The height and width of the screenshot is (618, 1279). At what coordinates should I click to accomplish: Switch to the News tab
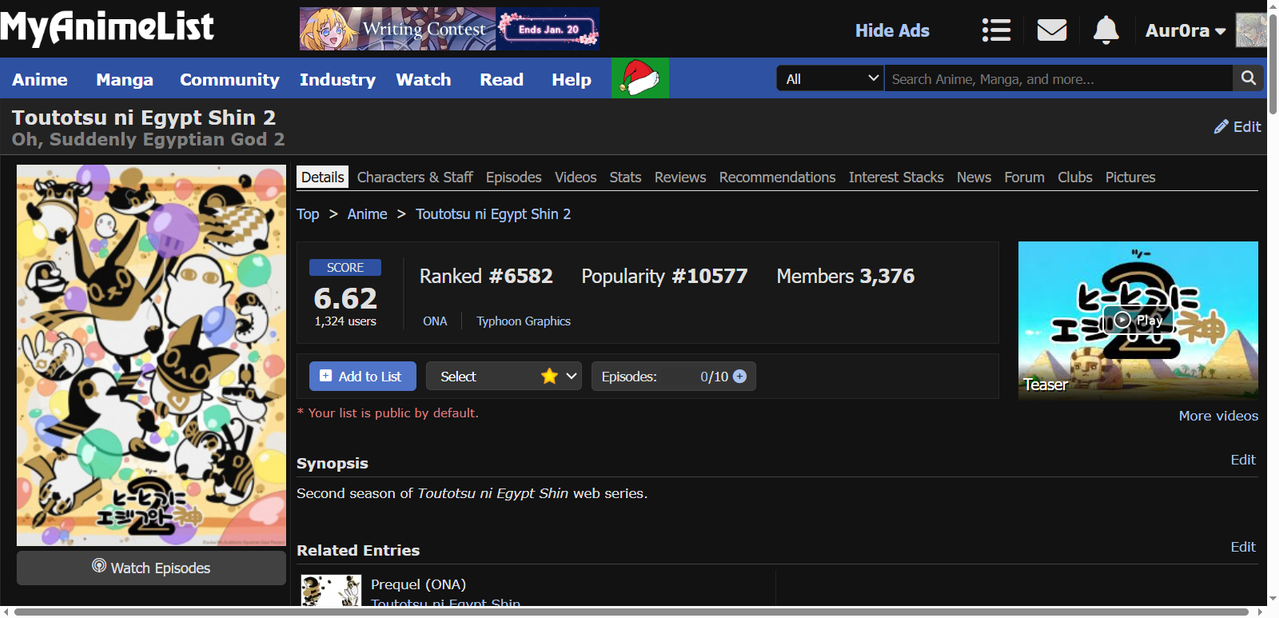click(x=974, y=177)
